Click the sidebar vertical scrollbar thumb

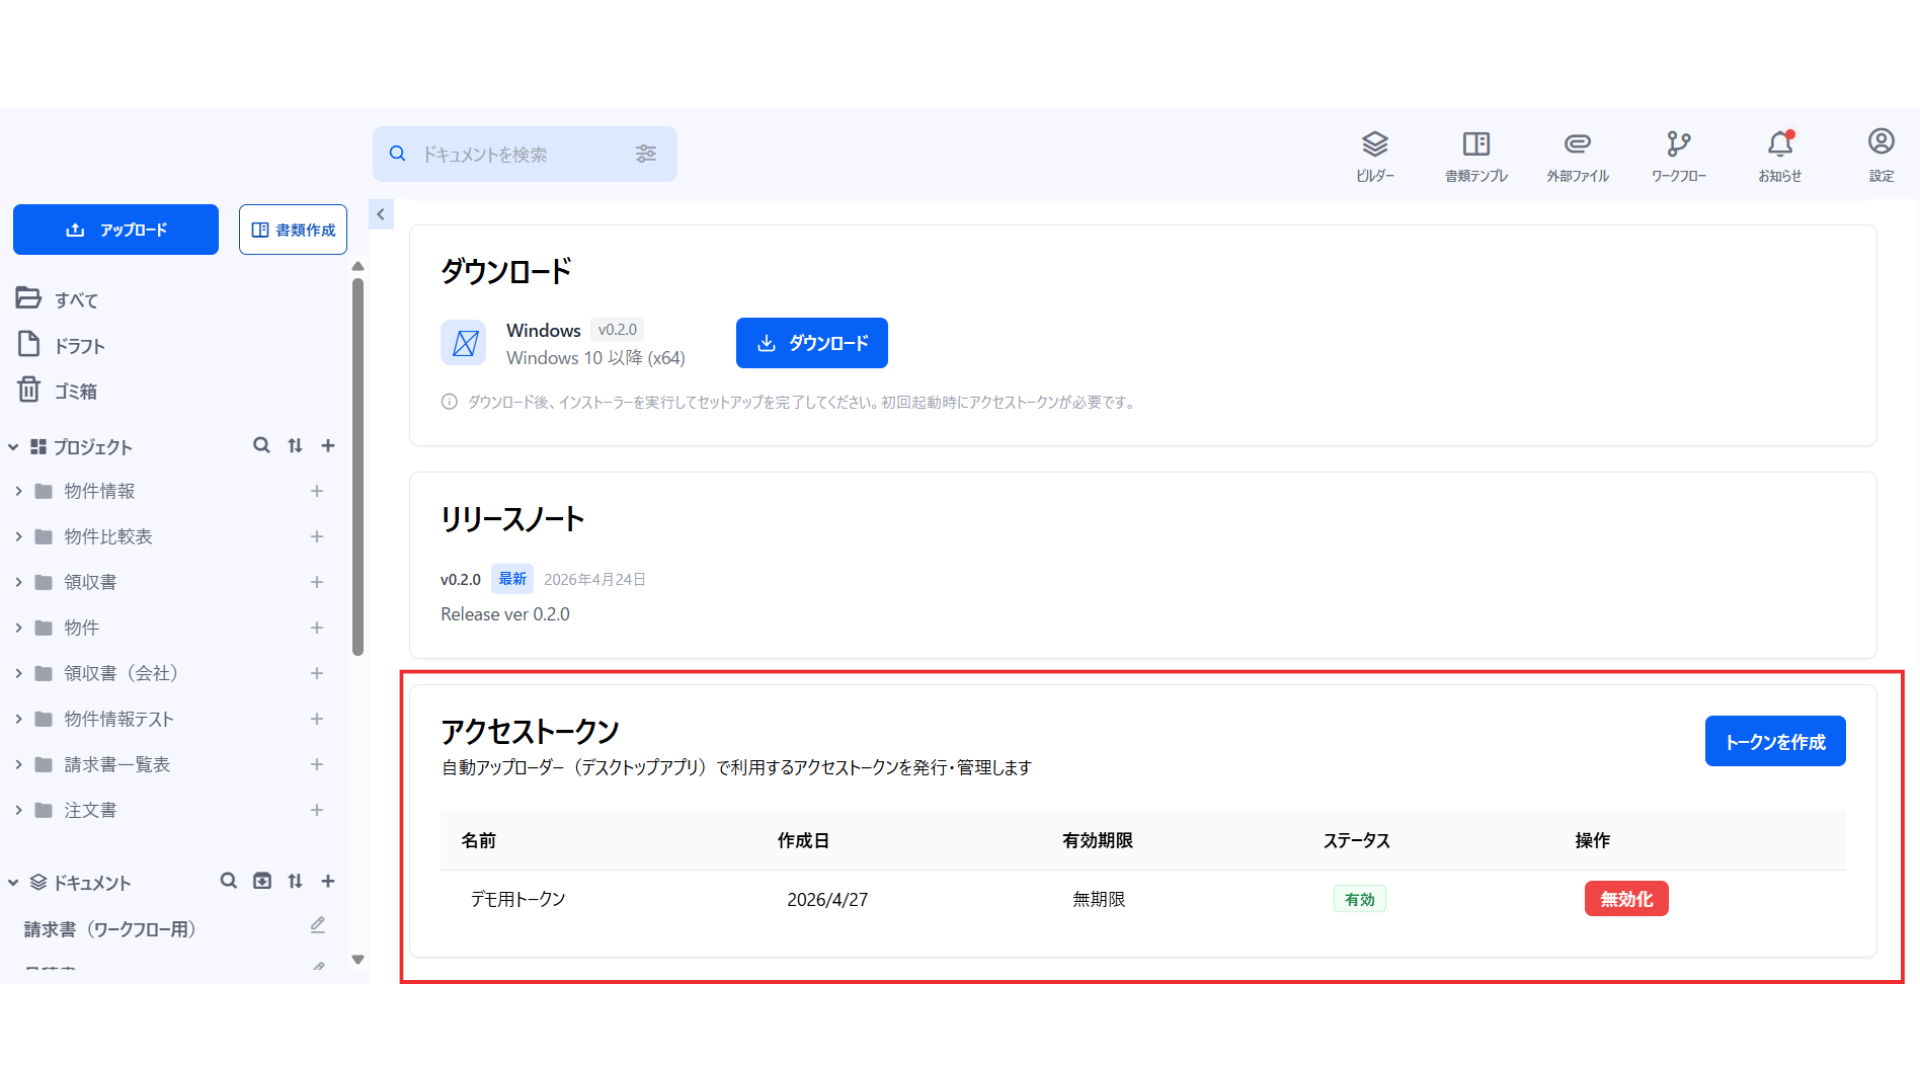(x=358, y=467)
